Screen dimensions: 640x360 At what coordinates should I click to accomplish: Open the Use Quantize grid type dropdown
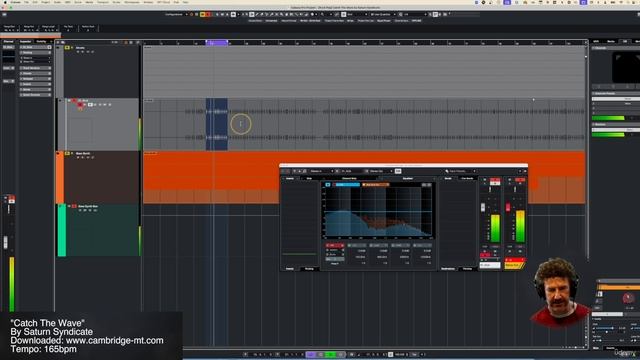point(382,14)
